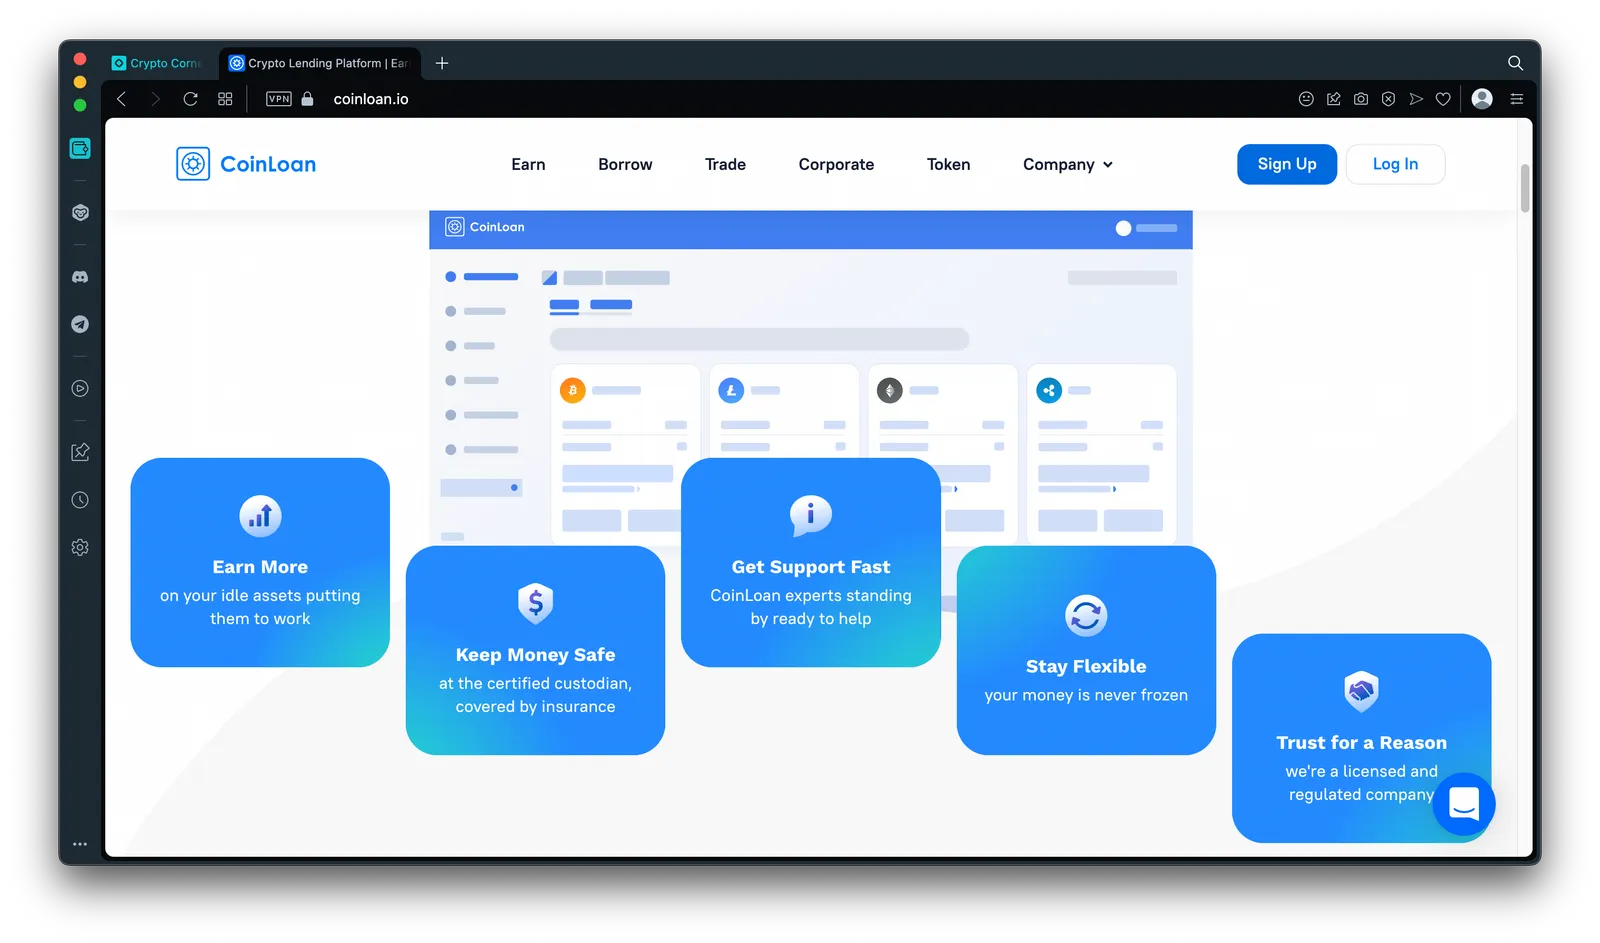Open the sidebar pinboard edit icon
Viewport: 1600px width, 943px height.
[80, 452]
